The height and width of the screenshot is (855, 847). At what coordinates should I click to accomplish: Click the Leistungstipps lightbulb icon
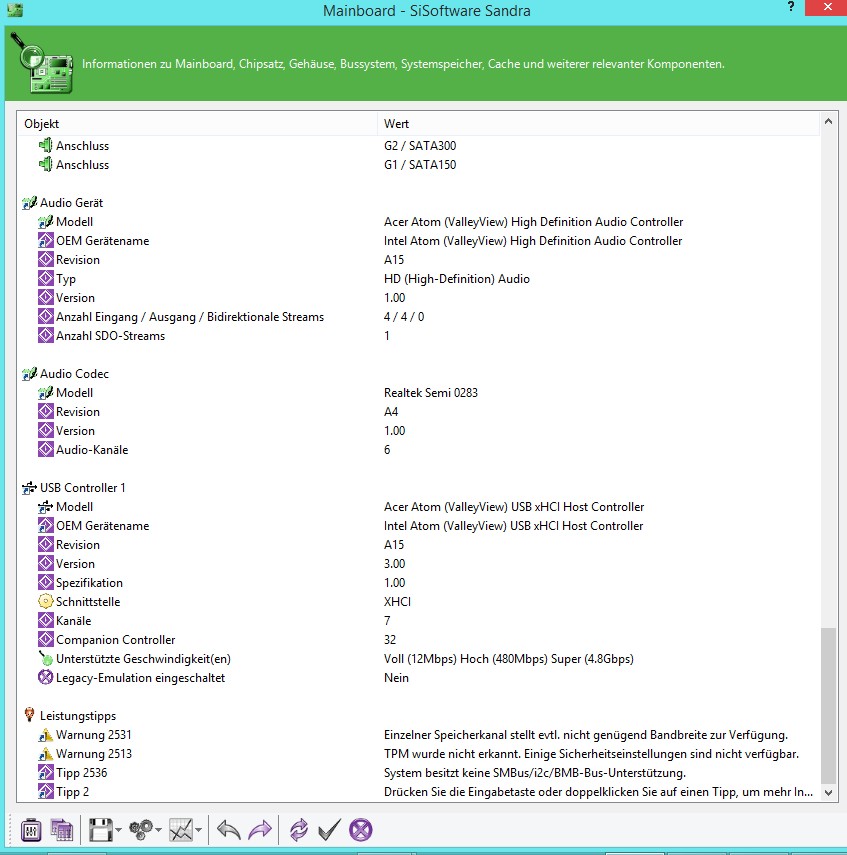pyautogui.click(x=29, y=715)
